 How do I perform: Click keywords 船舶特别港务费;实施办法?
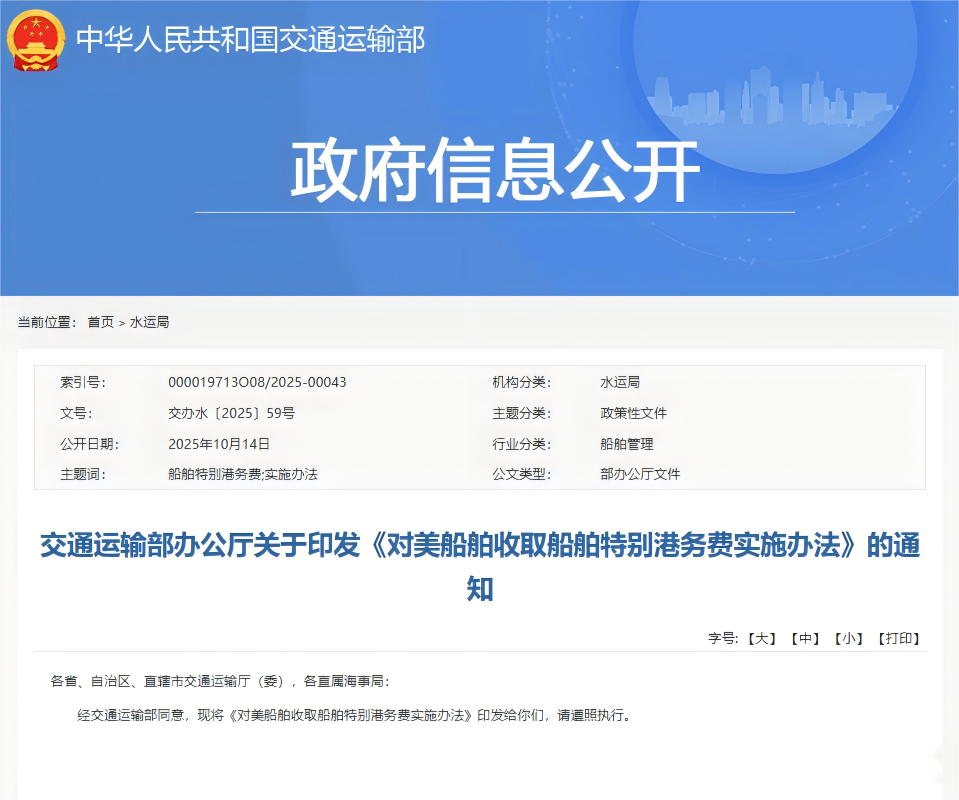tap(242, 474)
